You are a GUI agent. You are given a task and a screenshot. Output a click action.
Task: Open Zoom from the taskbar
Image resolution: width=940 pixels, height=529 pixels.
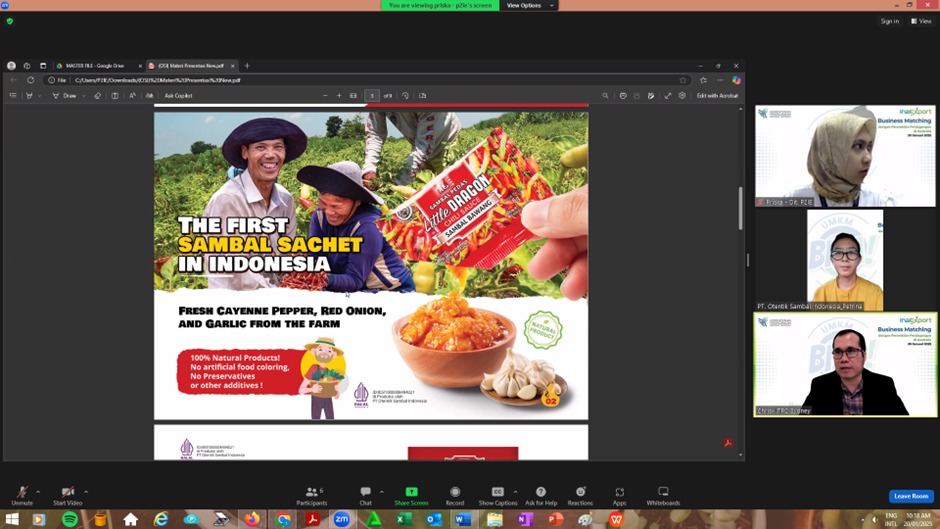click(342, 519)
